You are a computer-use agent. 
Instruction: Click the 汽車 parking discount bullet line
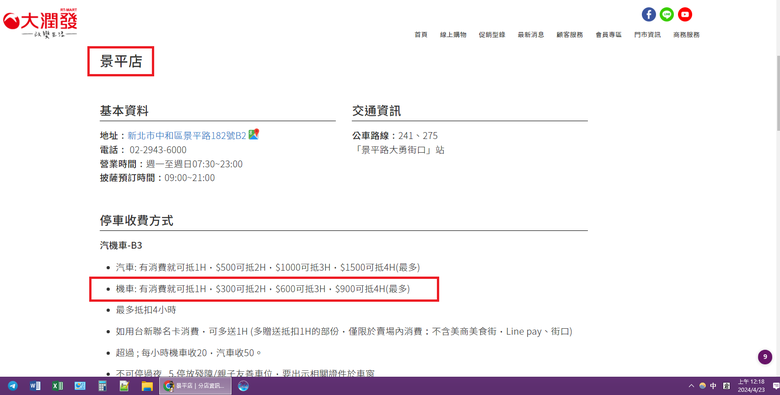pyautogui.click(x=268, y=267)
